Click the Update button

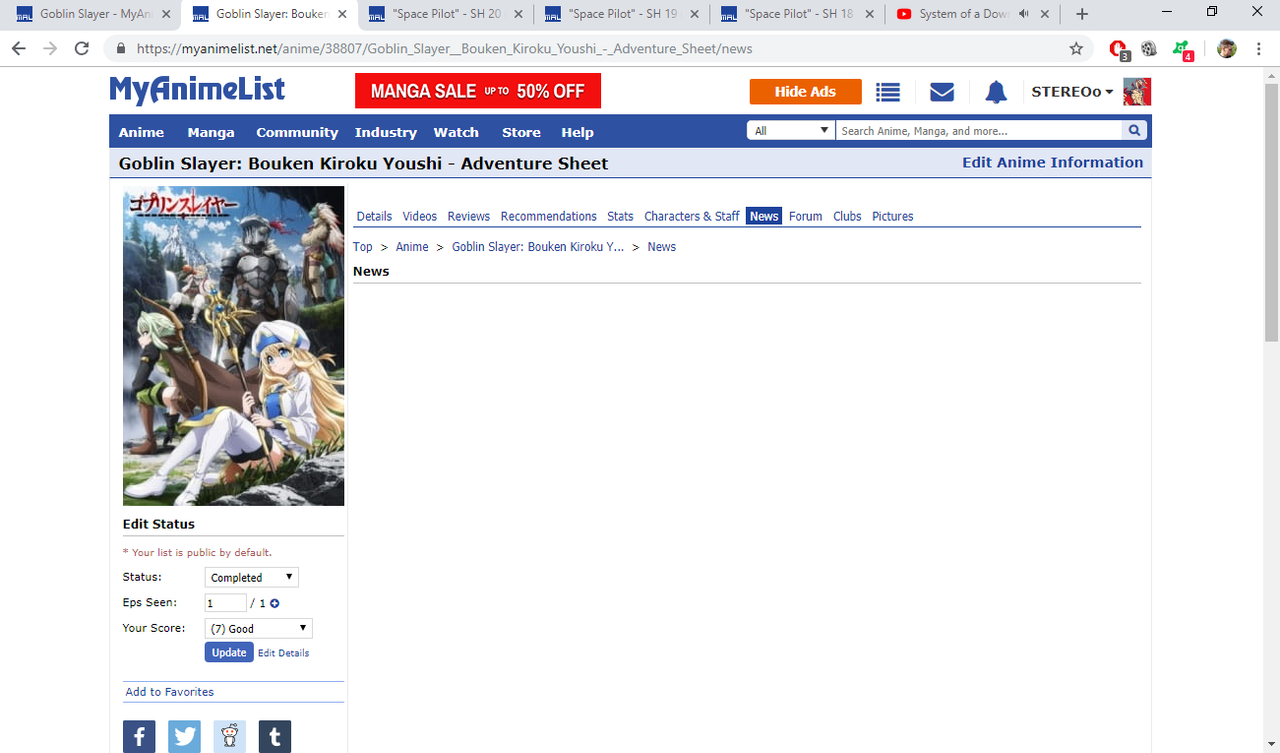[229, 652]
